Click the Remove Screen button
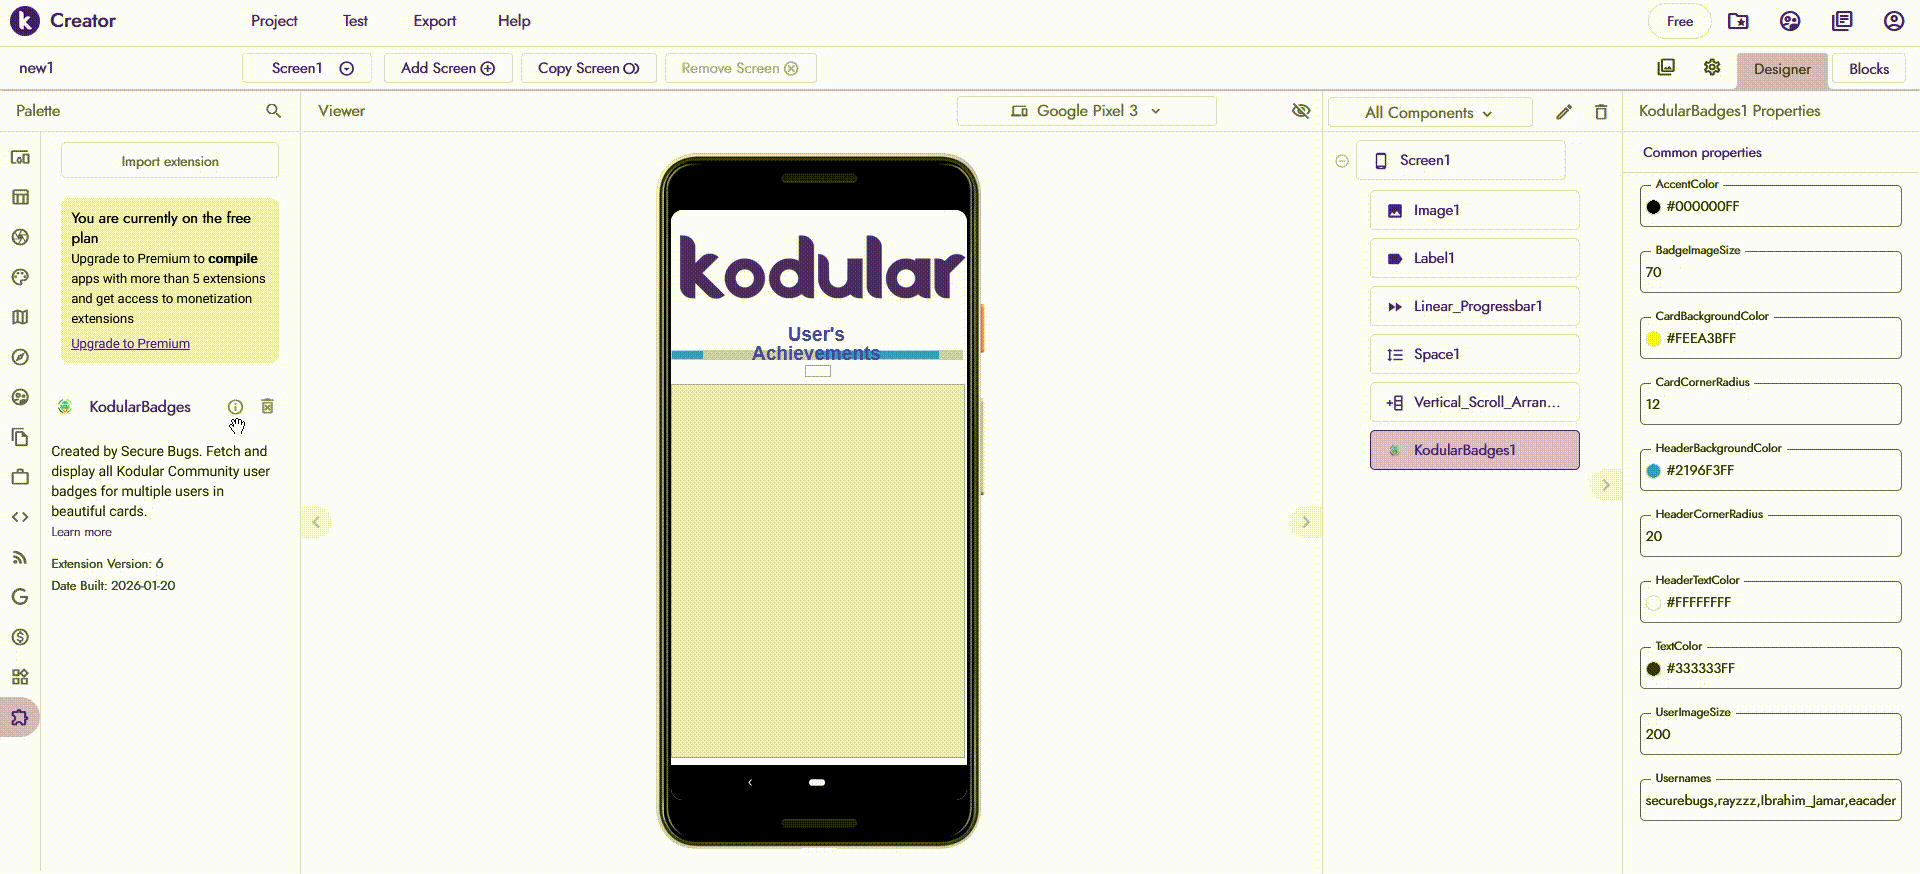1920x874 pixels. (740, 68)
